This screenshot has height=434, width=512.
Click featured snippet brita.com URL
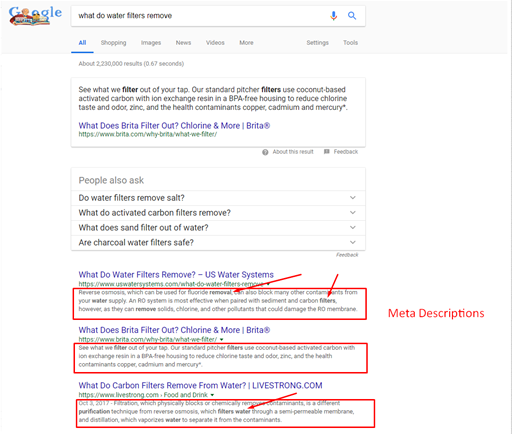pyautogui.click(x=148, y=134)
